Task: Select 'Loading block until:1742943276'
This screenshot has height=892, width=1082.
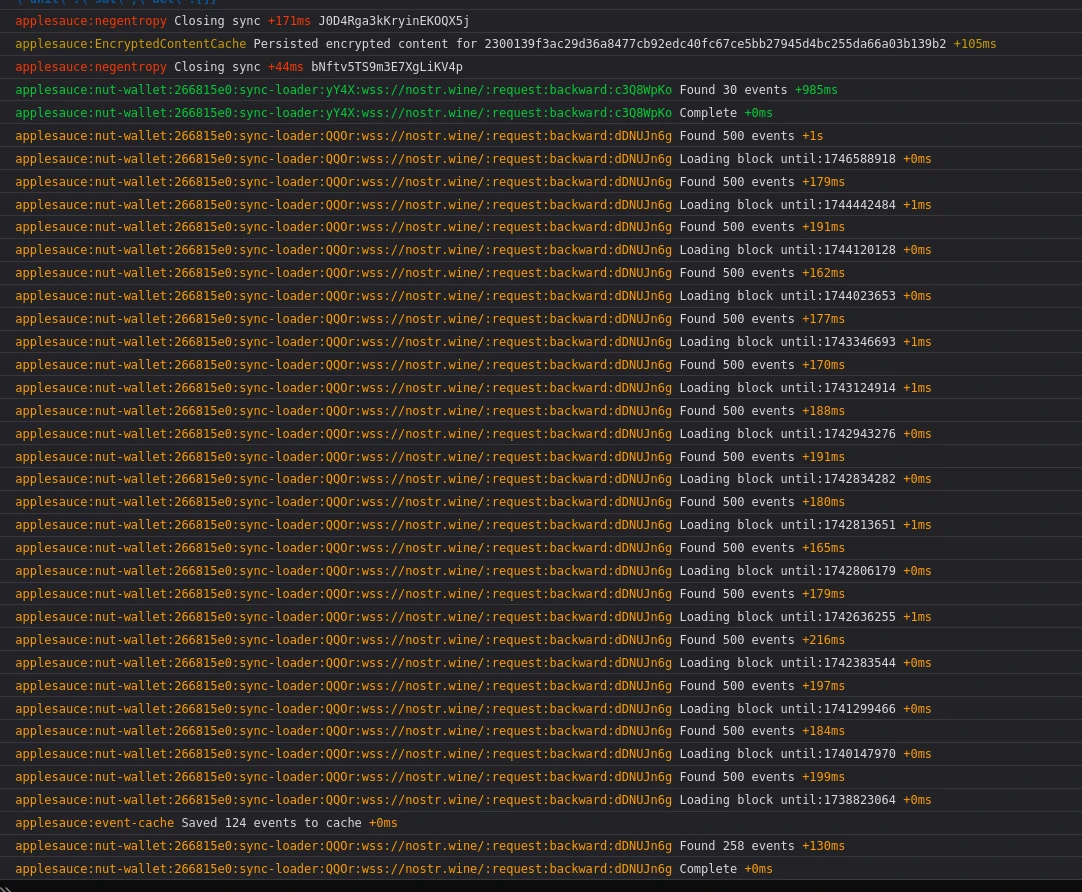Action: 787,434
